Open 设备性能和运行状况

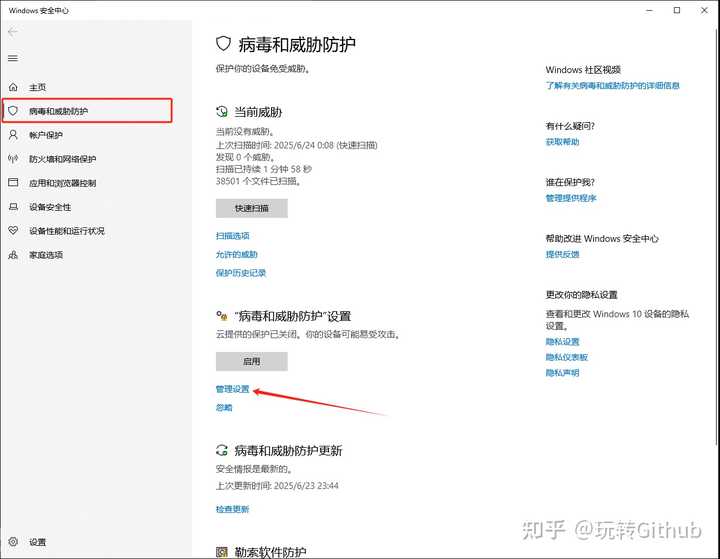[67, 231]
